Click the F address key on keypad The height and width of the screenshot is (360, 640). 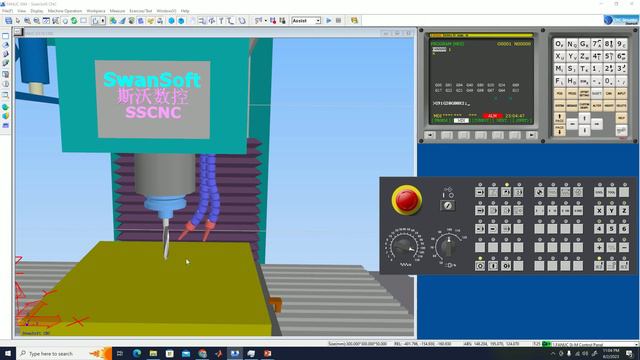(560, 81)
